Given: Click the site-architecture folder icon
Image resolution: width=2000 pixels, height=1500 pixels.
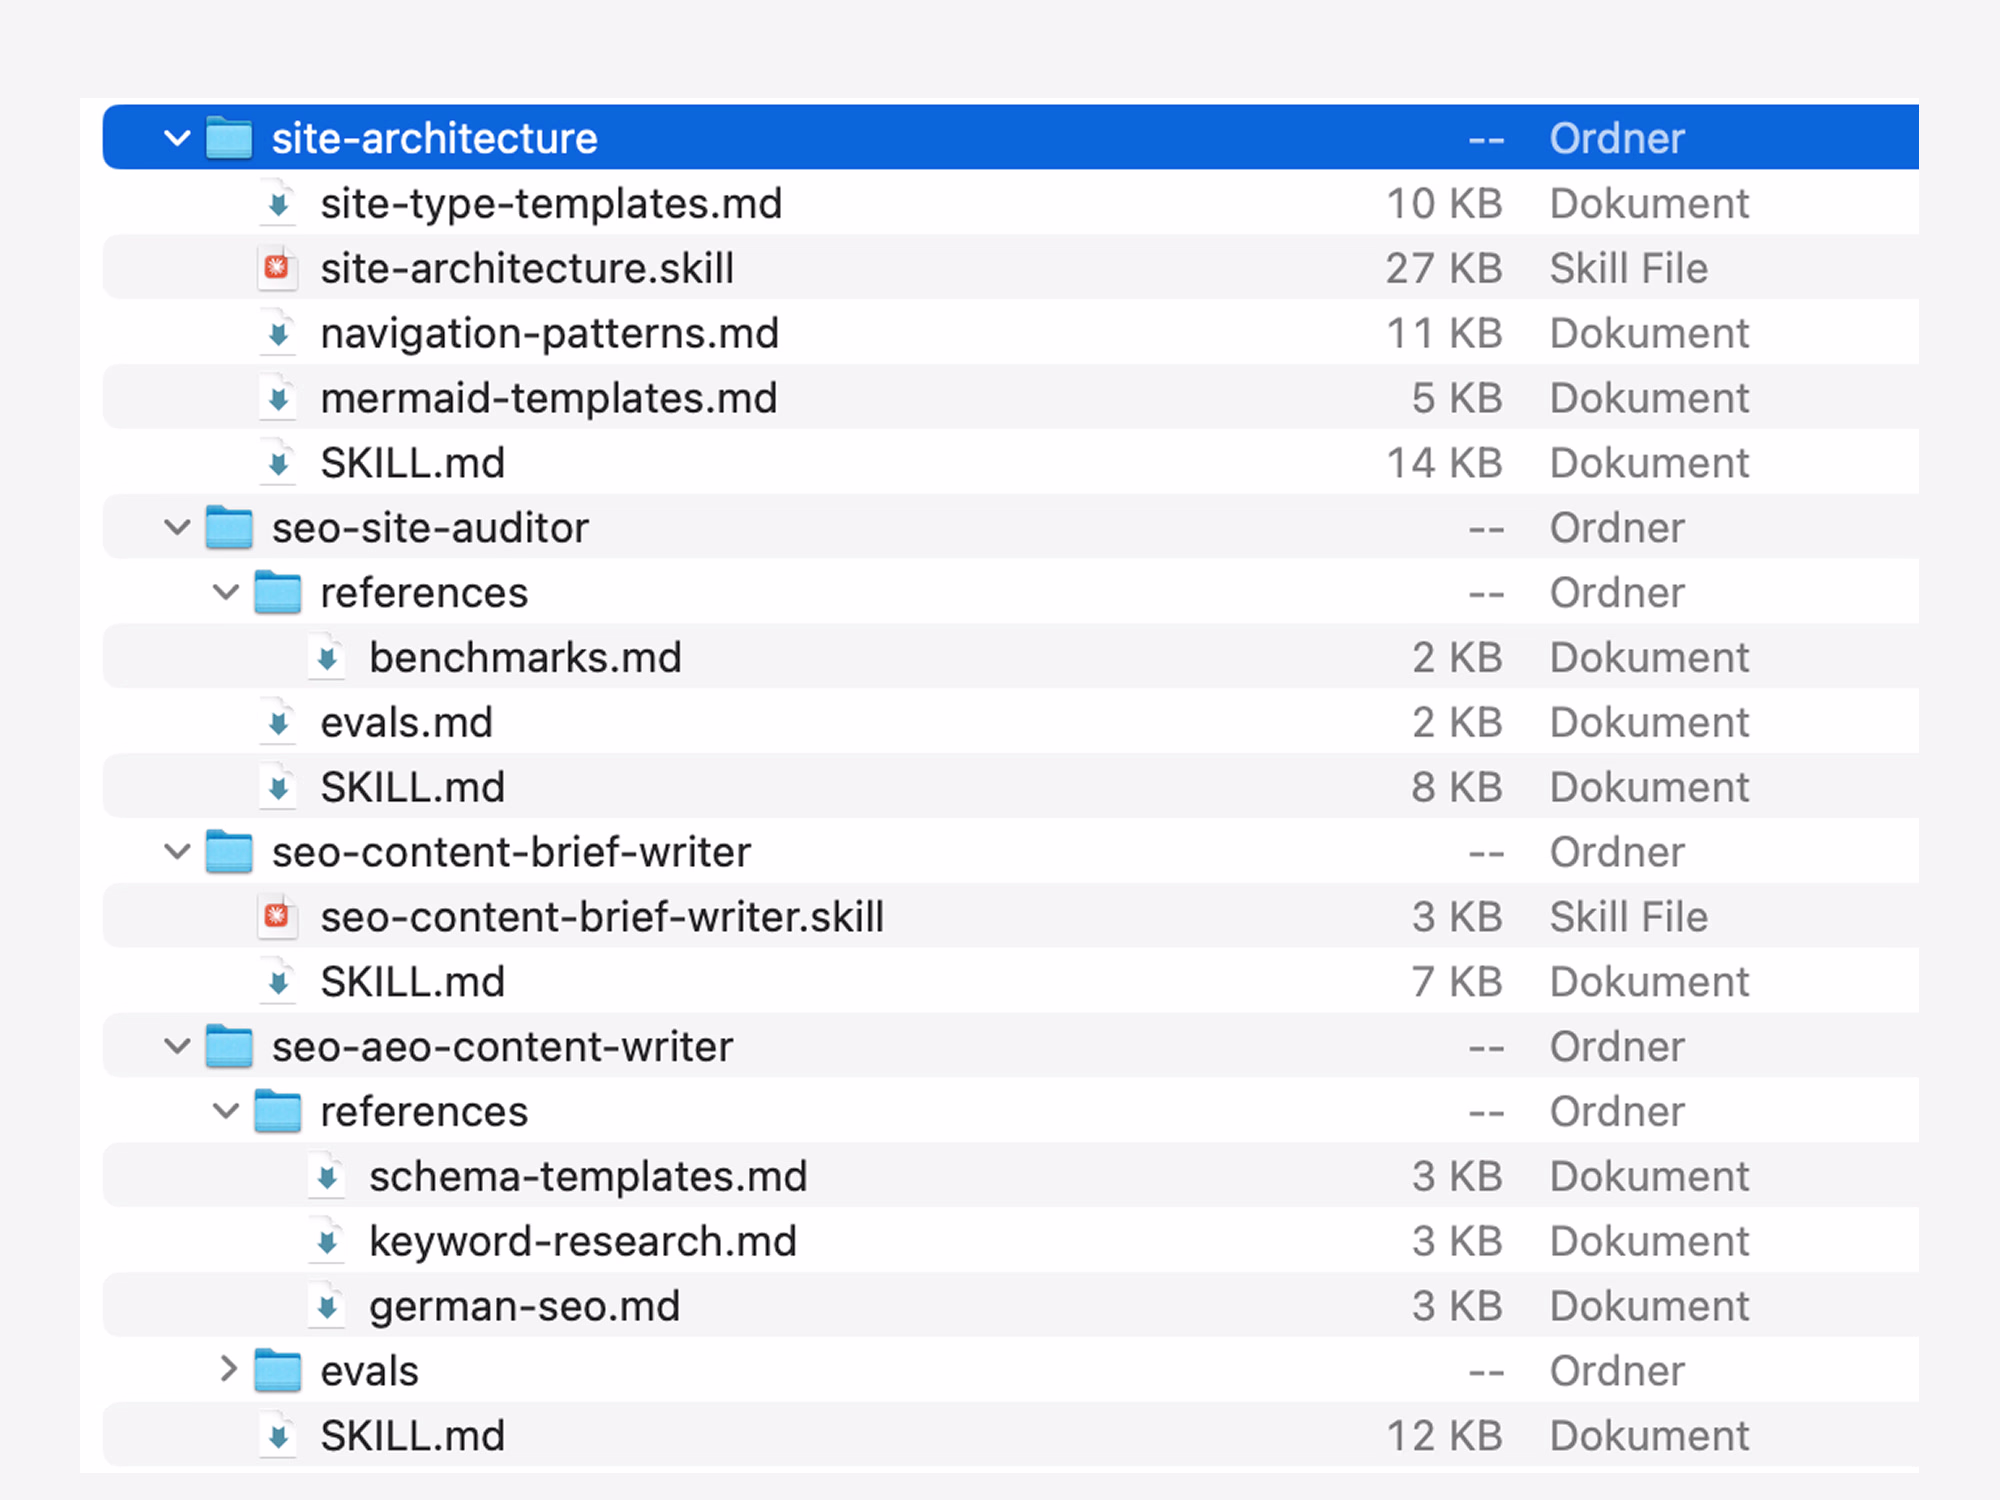Looking at the screenshot, I should [229, 138].
